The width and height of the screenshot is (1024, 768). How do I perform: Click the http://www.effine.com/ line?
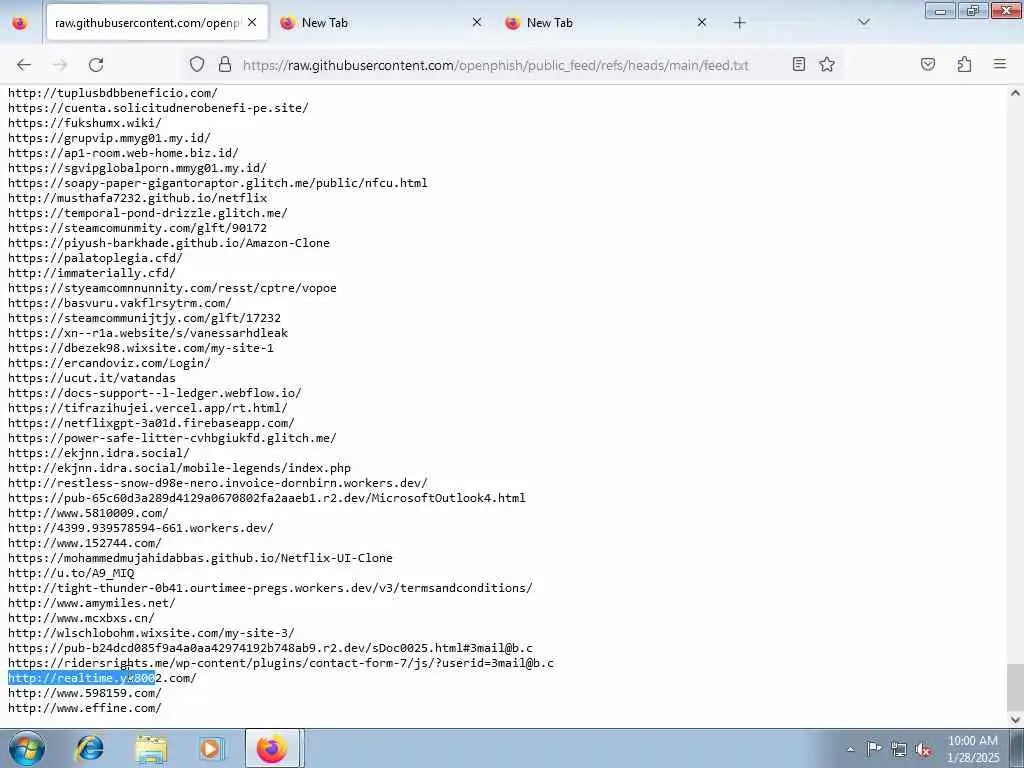(84, 708)
